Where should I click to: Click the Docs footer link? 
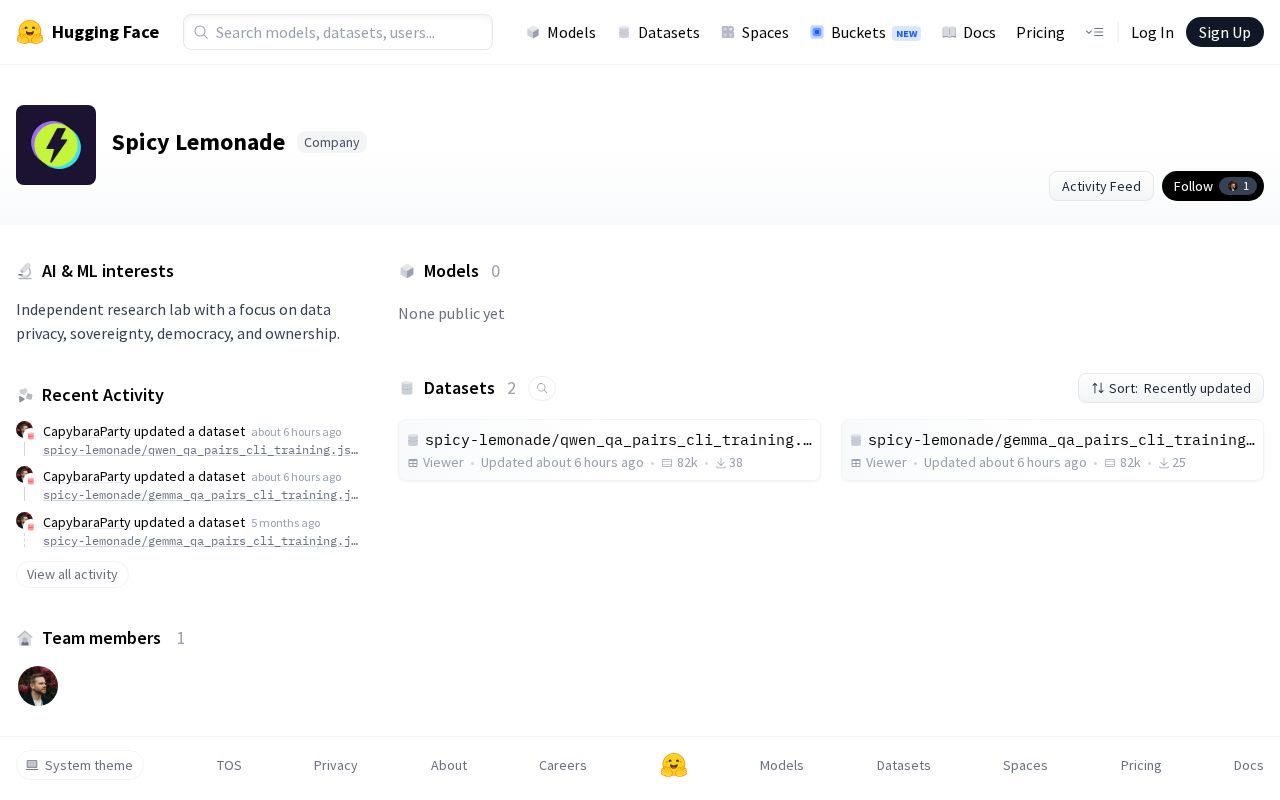[x=1249, y=765]
